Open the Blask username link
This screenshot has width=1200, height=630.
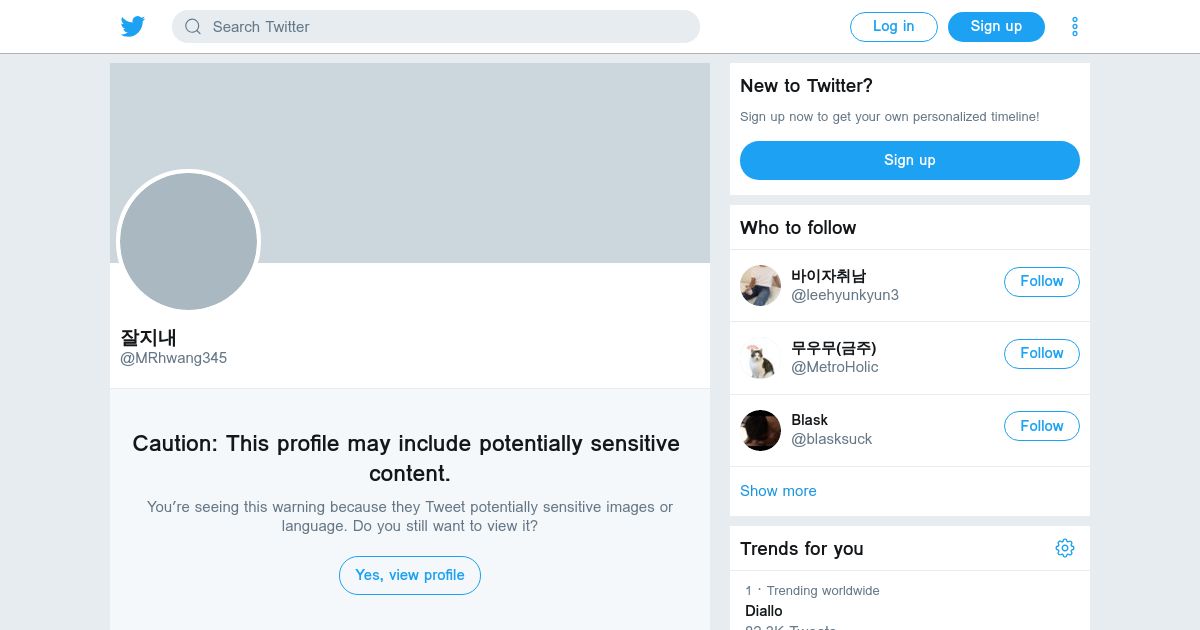(809, 420)
